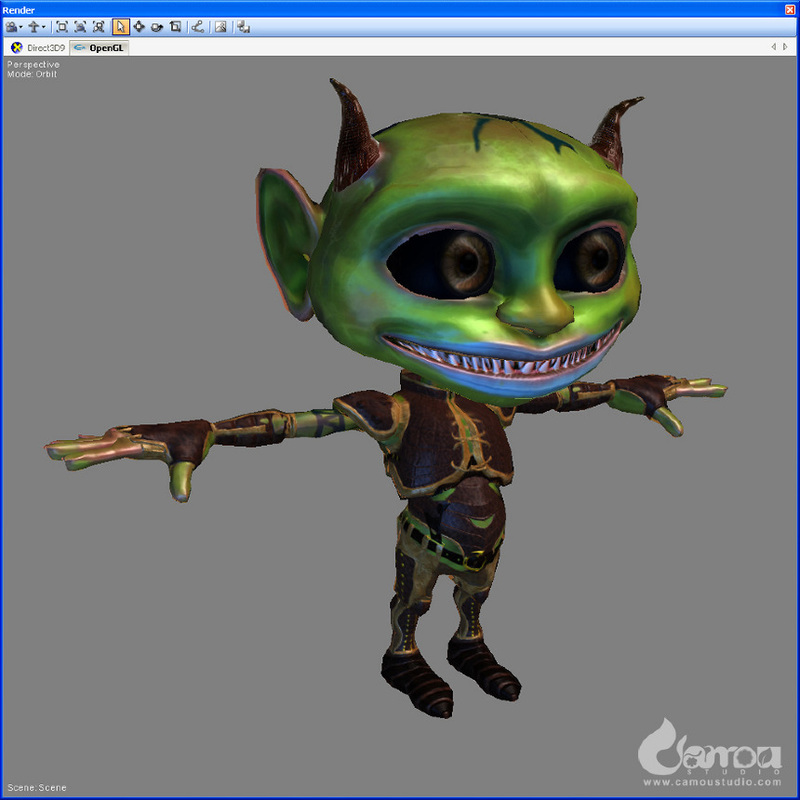Close the Render window
This screenshot has height=800, width=800.
point(790,9)
